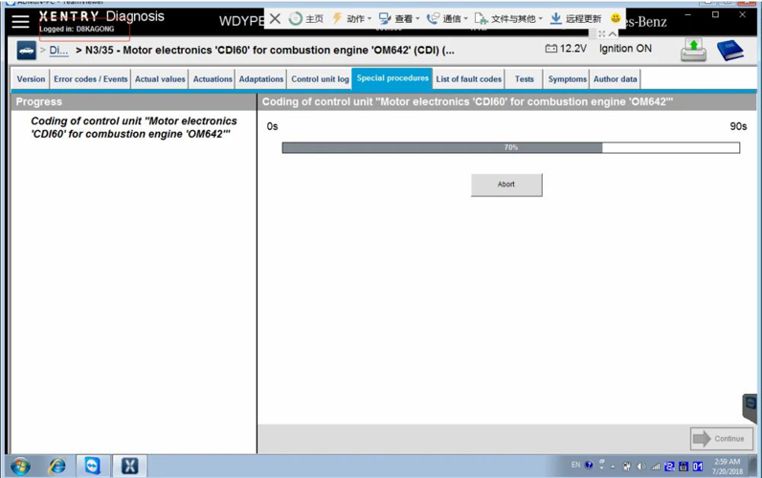Open the XENTRY hamburger menu
Screen dimensions: 762x478
click(x=20, y=22)
